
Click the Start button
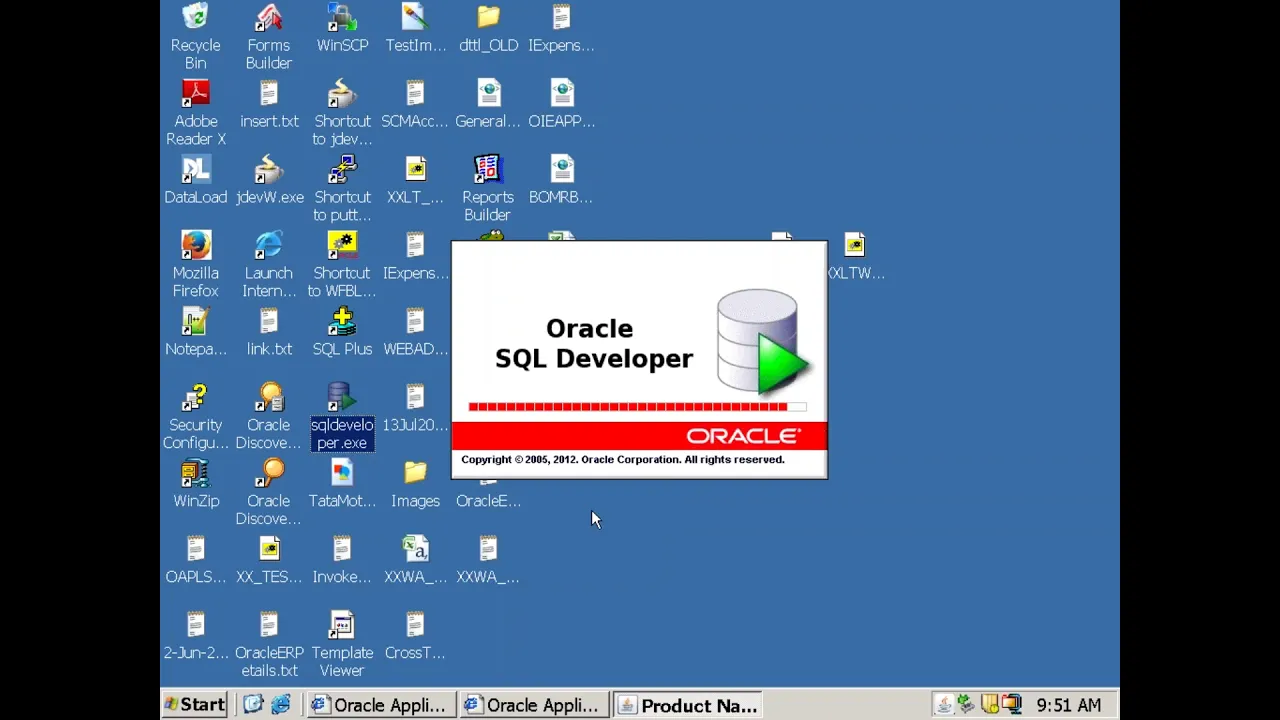195,705
